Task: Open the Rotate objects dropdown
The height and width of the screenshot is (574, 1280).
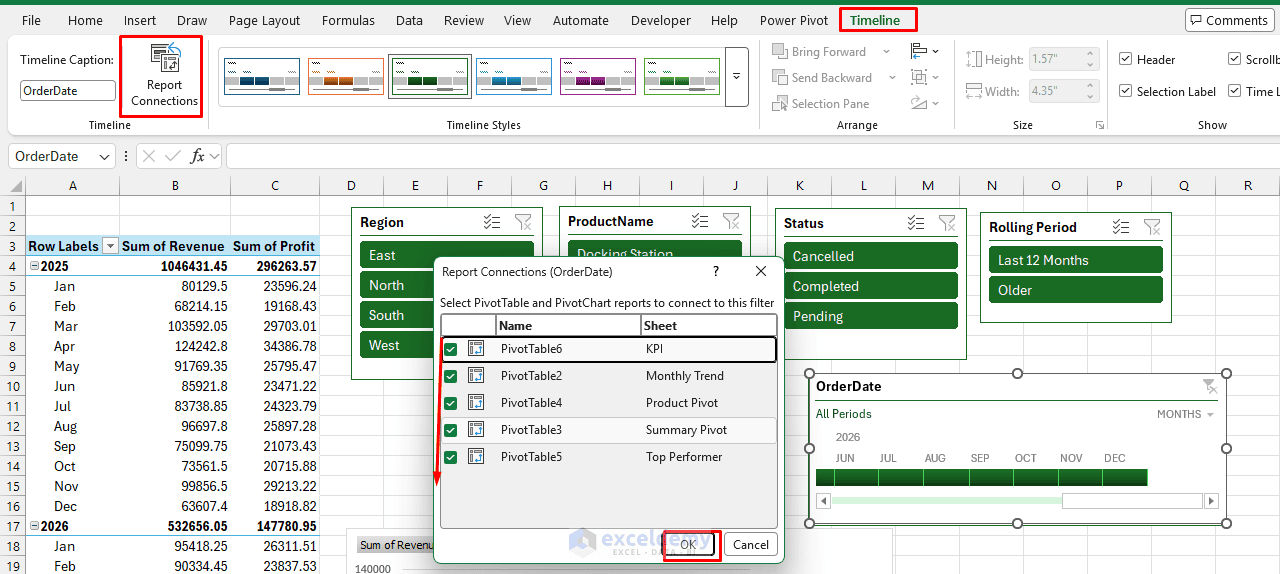Action: pyautogui.click(x=925, y=103)
